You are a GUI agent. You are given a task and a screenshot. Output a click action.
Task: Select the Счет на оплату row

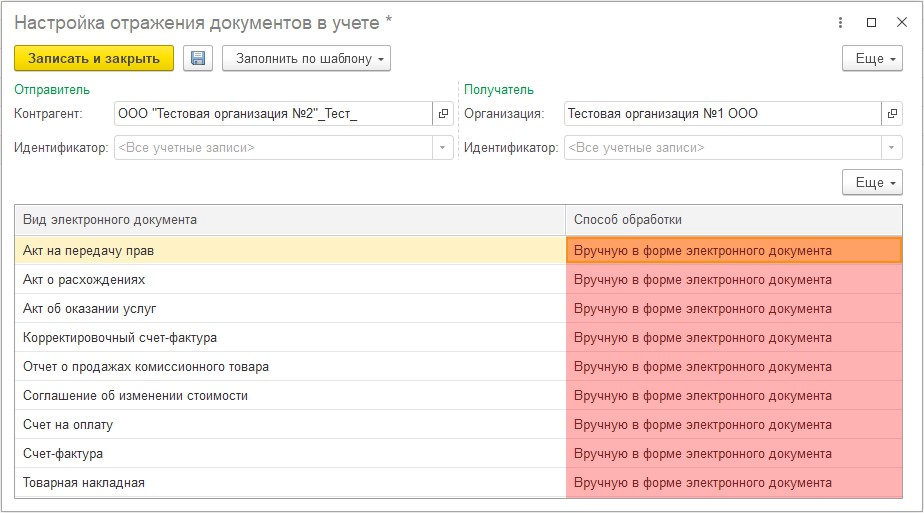pos(290,425)
